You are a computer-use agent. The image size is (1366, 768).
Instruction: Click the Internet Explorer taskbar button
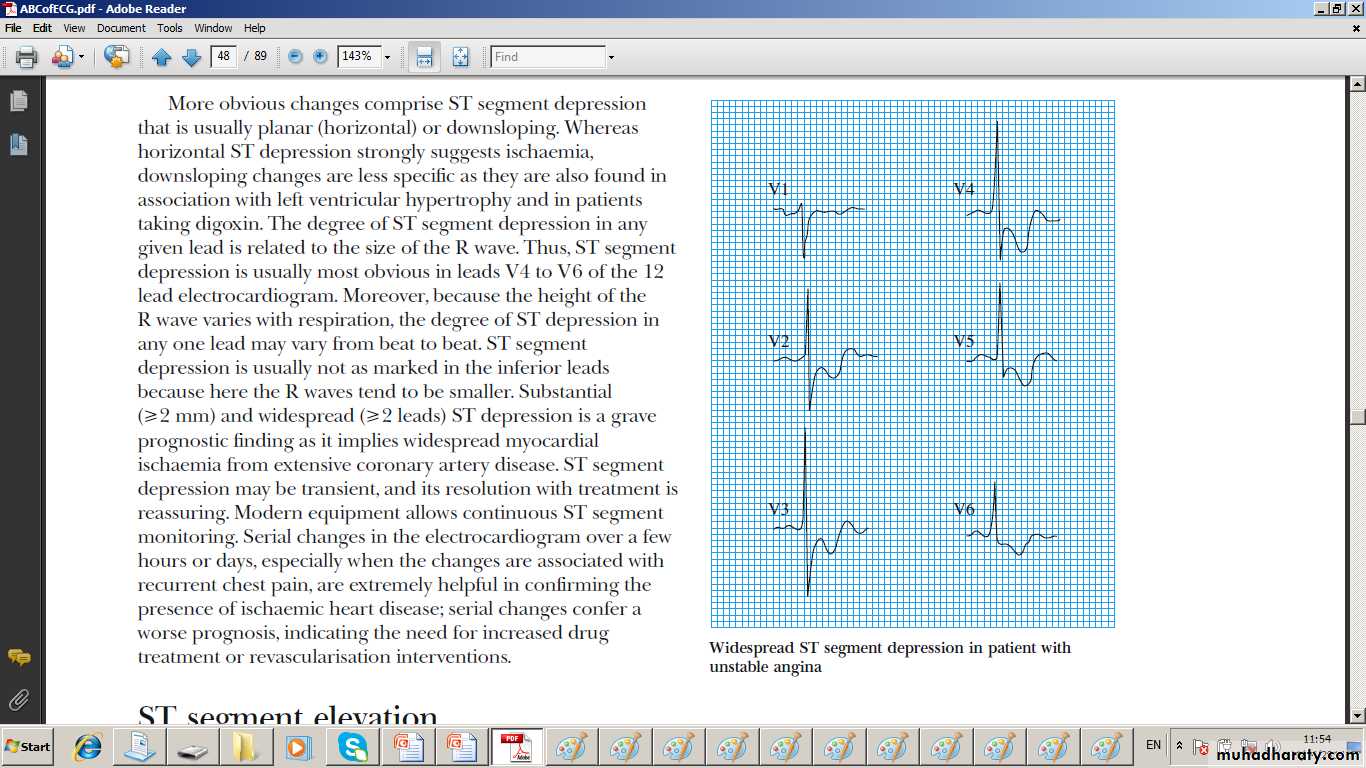(x=88, y=746)
